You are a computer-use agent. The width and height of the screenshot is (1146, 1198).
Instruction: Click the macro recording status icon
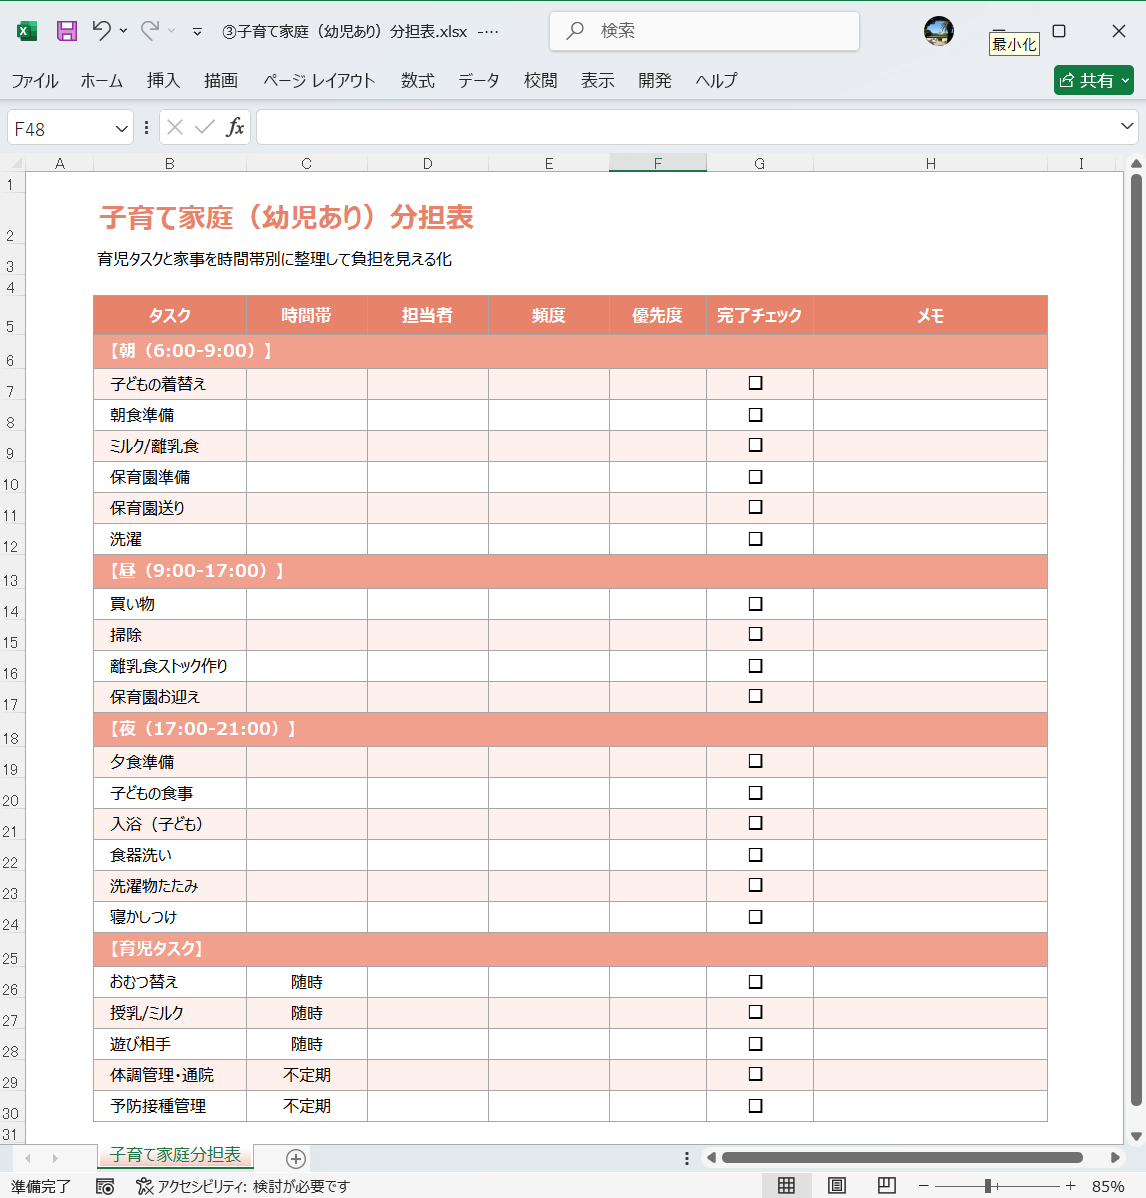click(x=105, y=1186)
